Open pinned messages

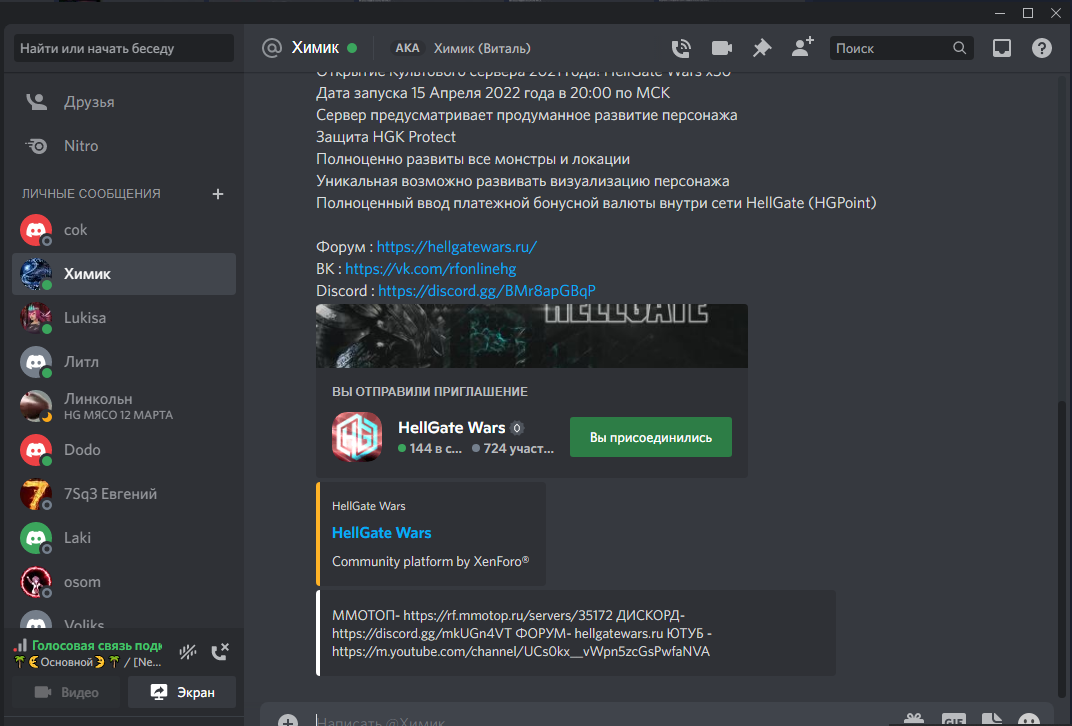point(762,48)
